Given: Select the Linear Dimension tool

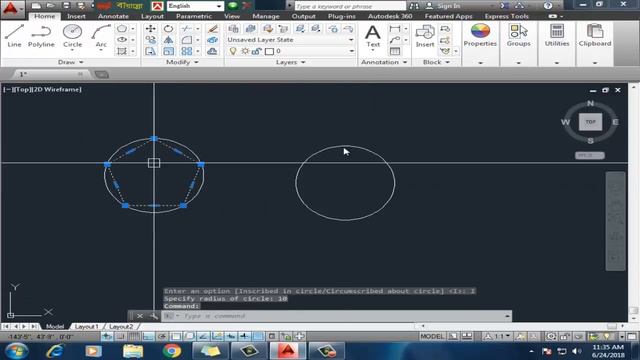Looking at the screenshot, I should pos(395,29).
